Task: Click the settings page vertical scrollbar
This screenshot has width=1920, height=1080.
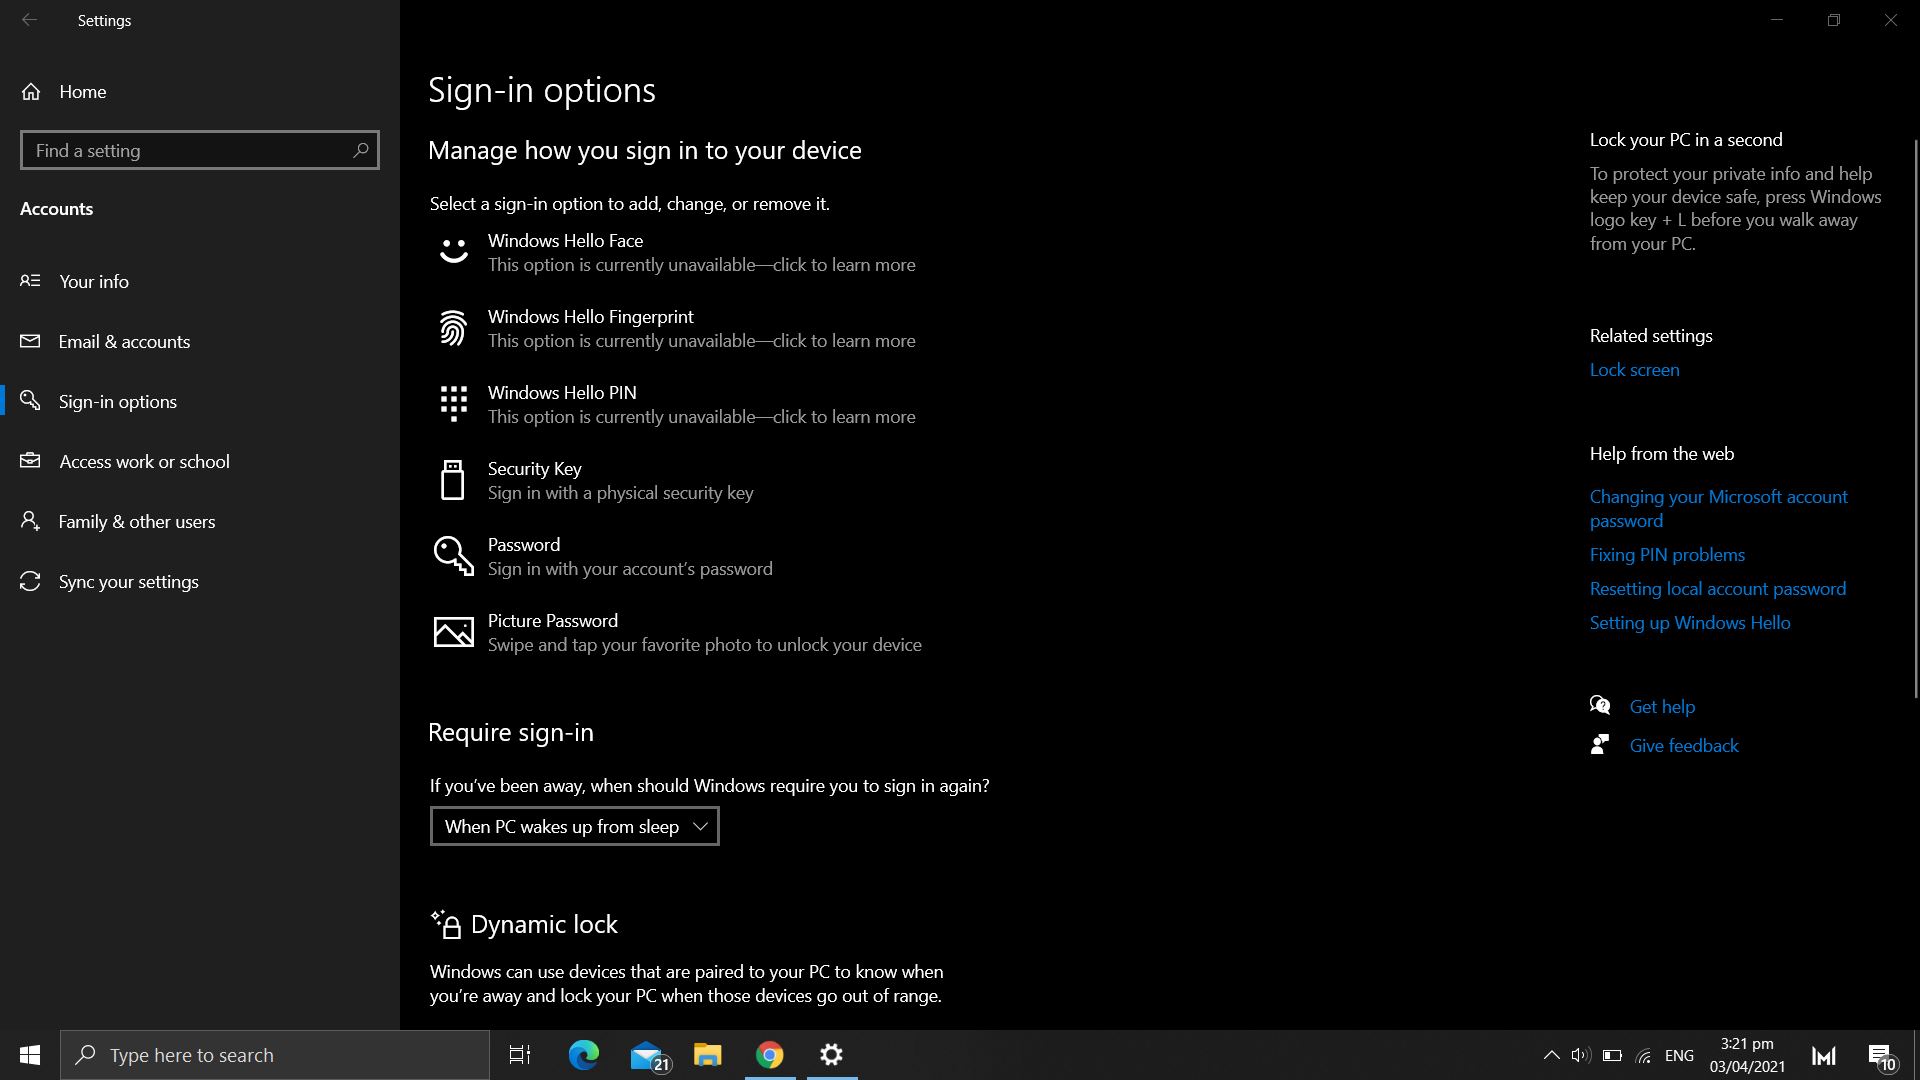Action: (x=1916, y=420)
